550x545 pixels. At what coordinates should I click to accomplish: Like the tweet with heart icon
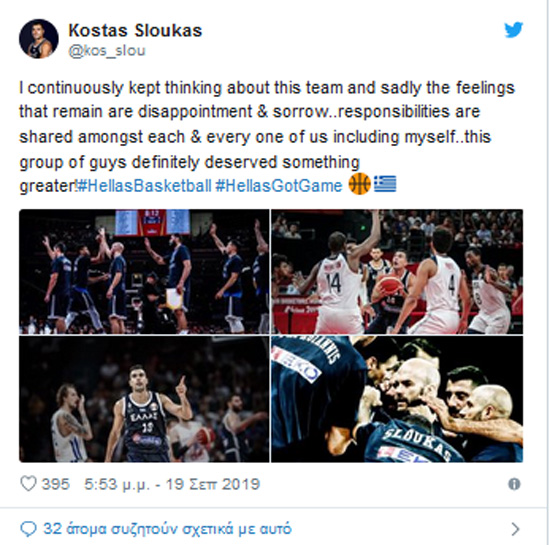point(28,484)
